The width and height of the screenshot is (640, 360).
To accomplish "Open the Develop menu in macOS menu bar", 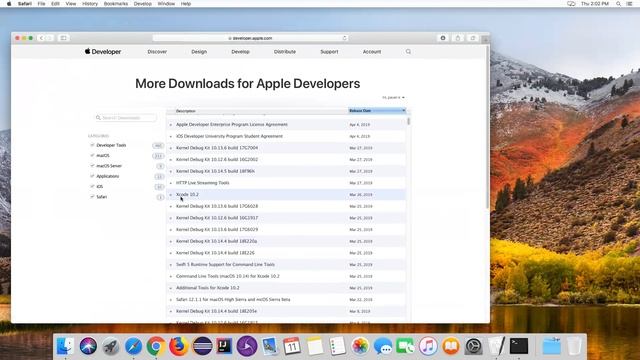I will point(142,4).
